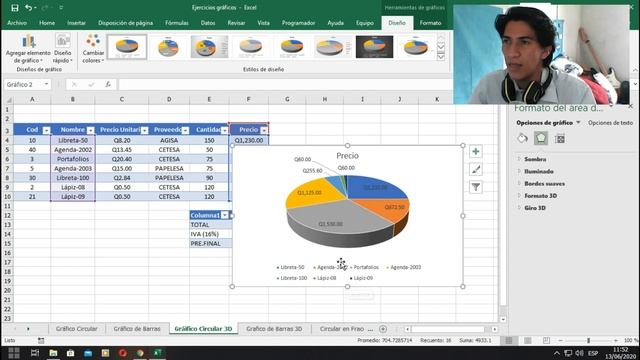
Task: Open Precio Unitario filter dropdown
Action: 144,130
